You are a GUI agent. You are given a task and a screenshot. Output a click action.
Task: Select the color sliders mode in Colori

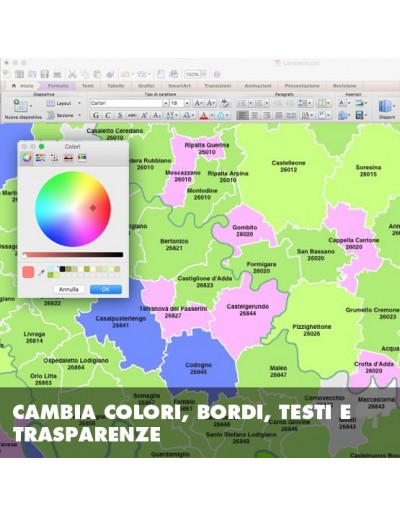pyautogui.click(x=41, y=158)
